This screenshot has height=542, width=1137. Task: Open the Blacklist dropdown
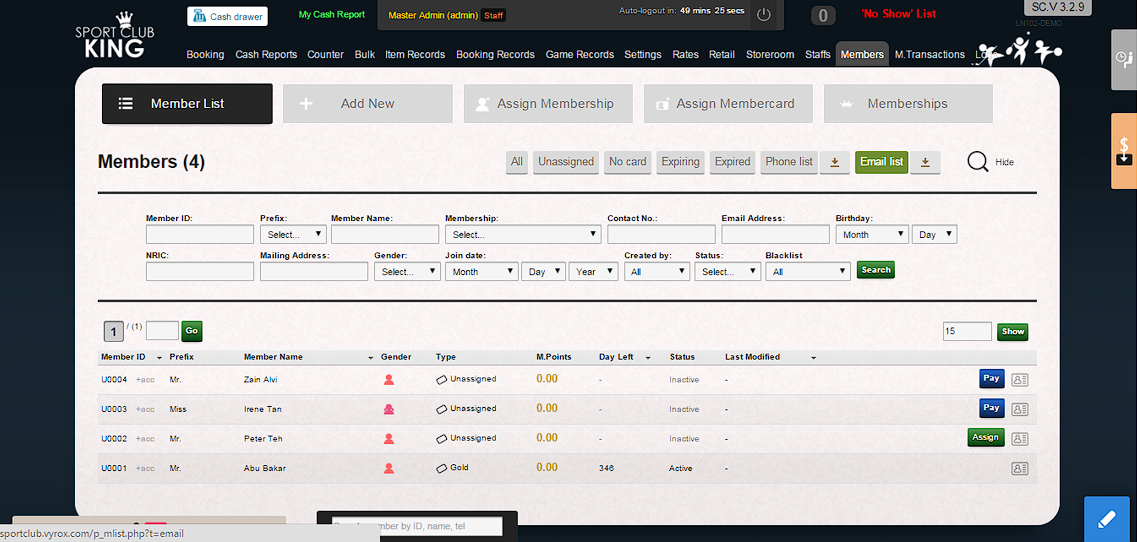808,271
